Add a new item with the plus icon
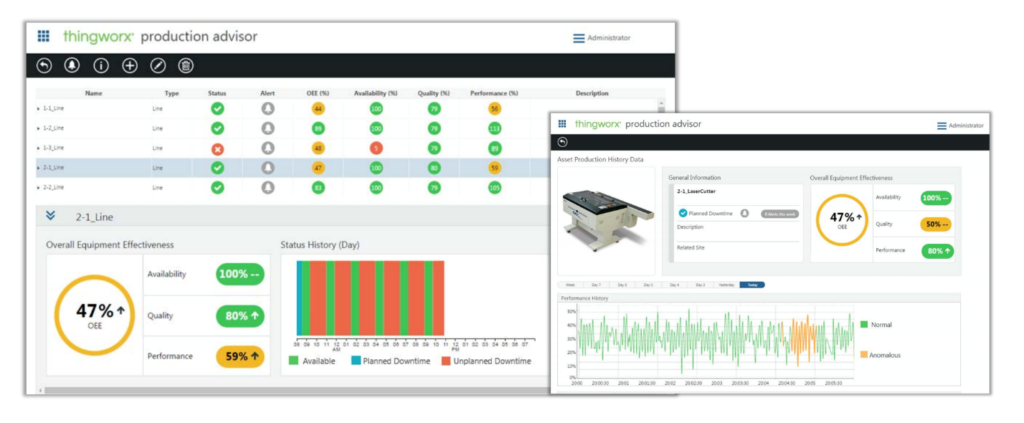The height and width of the screenshot is (423, 1024). click(129, 65)
